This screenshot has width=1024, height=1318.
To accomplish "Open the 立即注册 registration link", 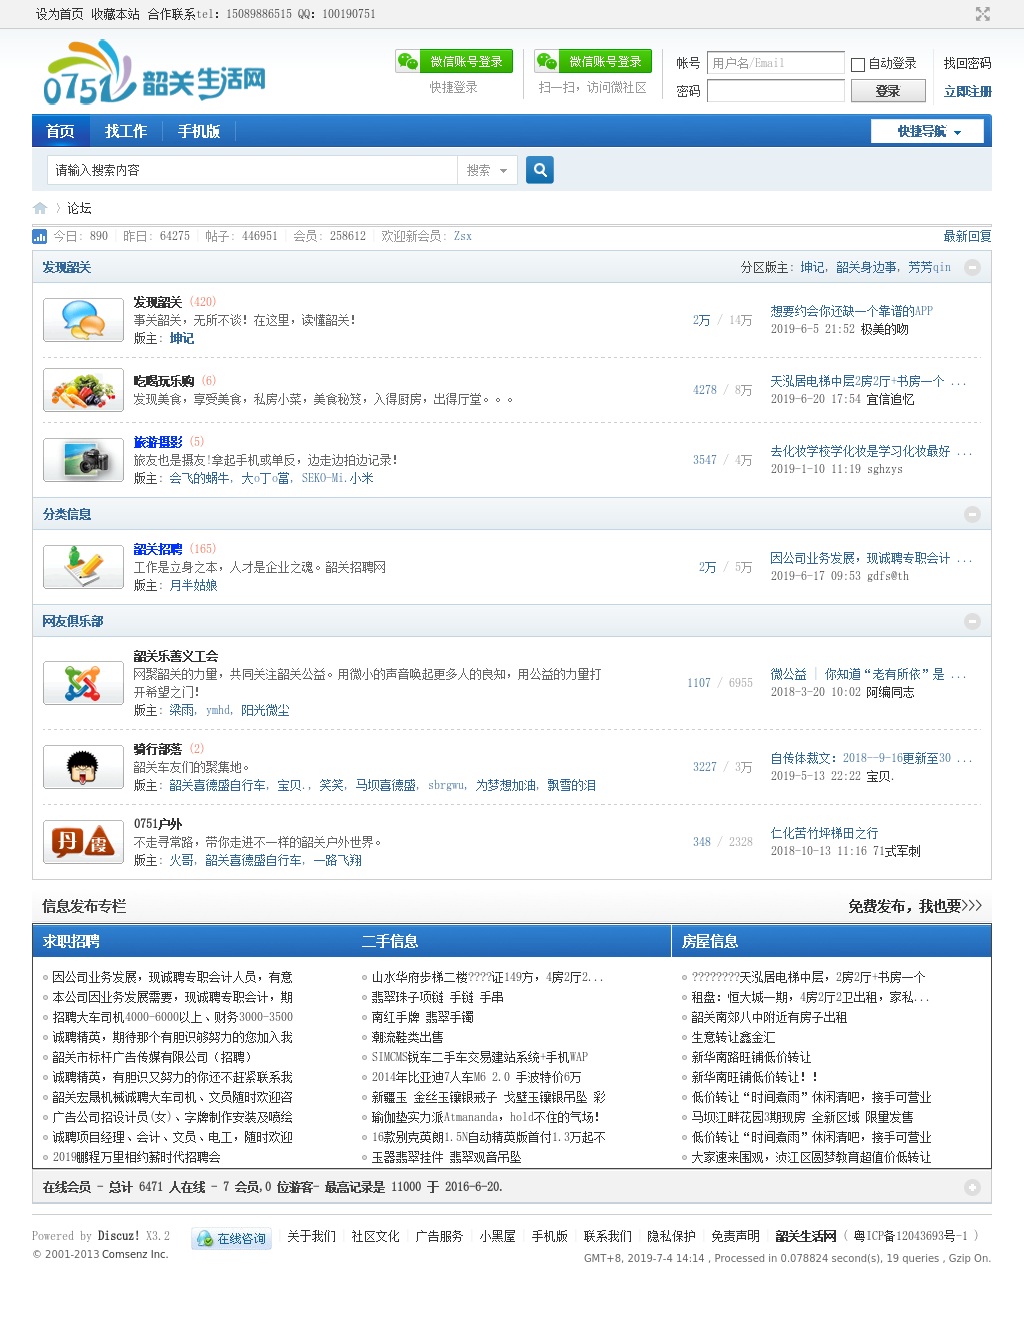I will click(x=967, y=91).
